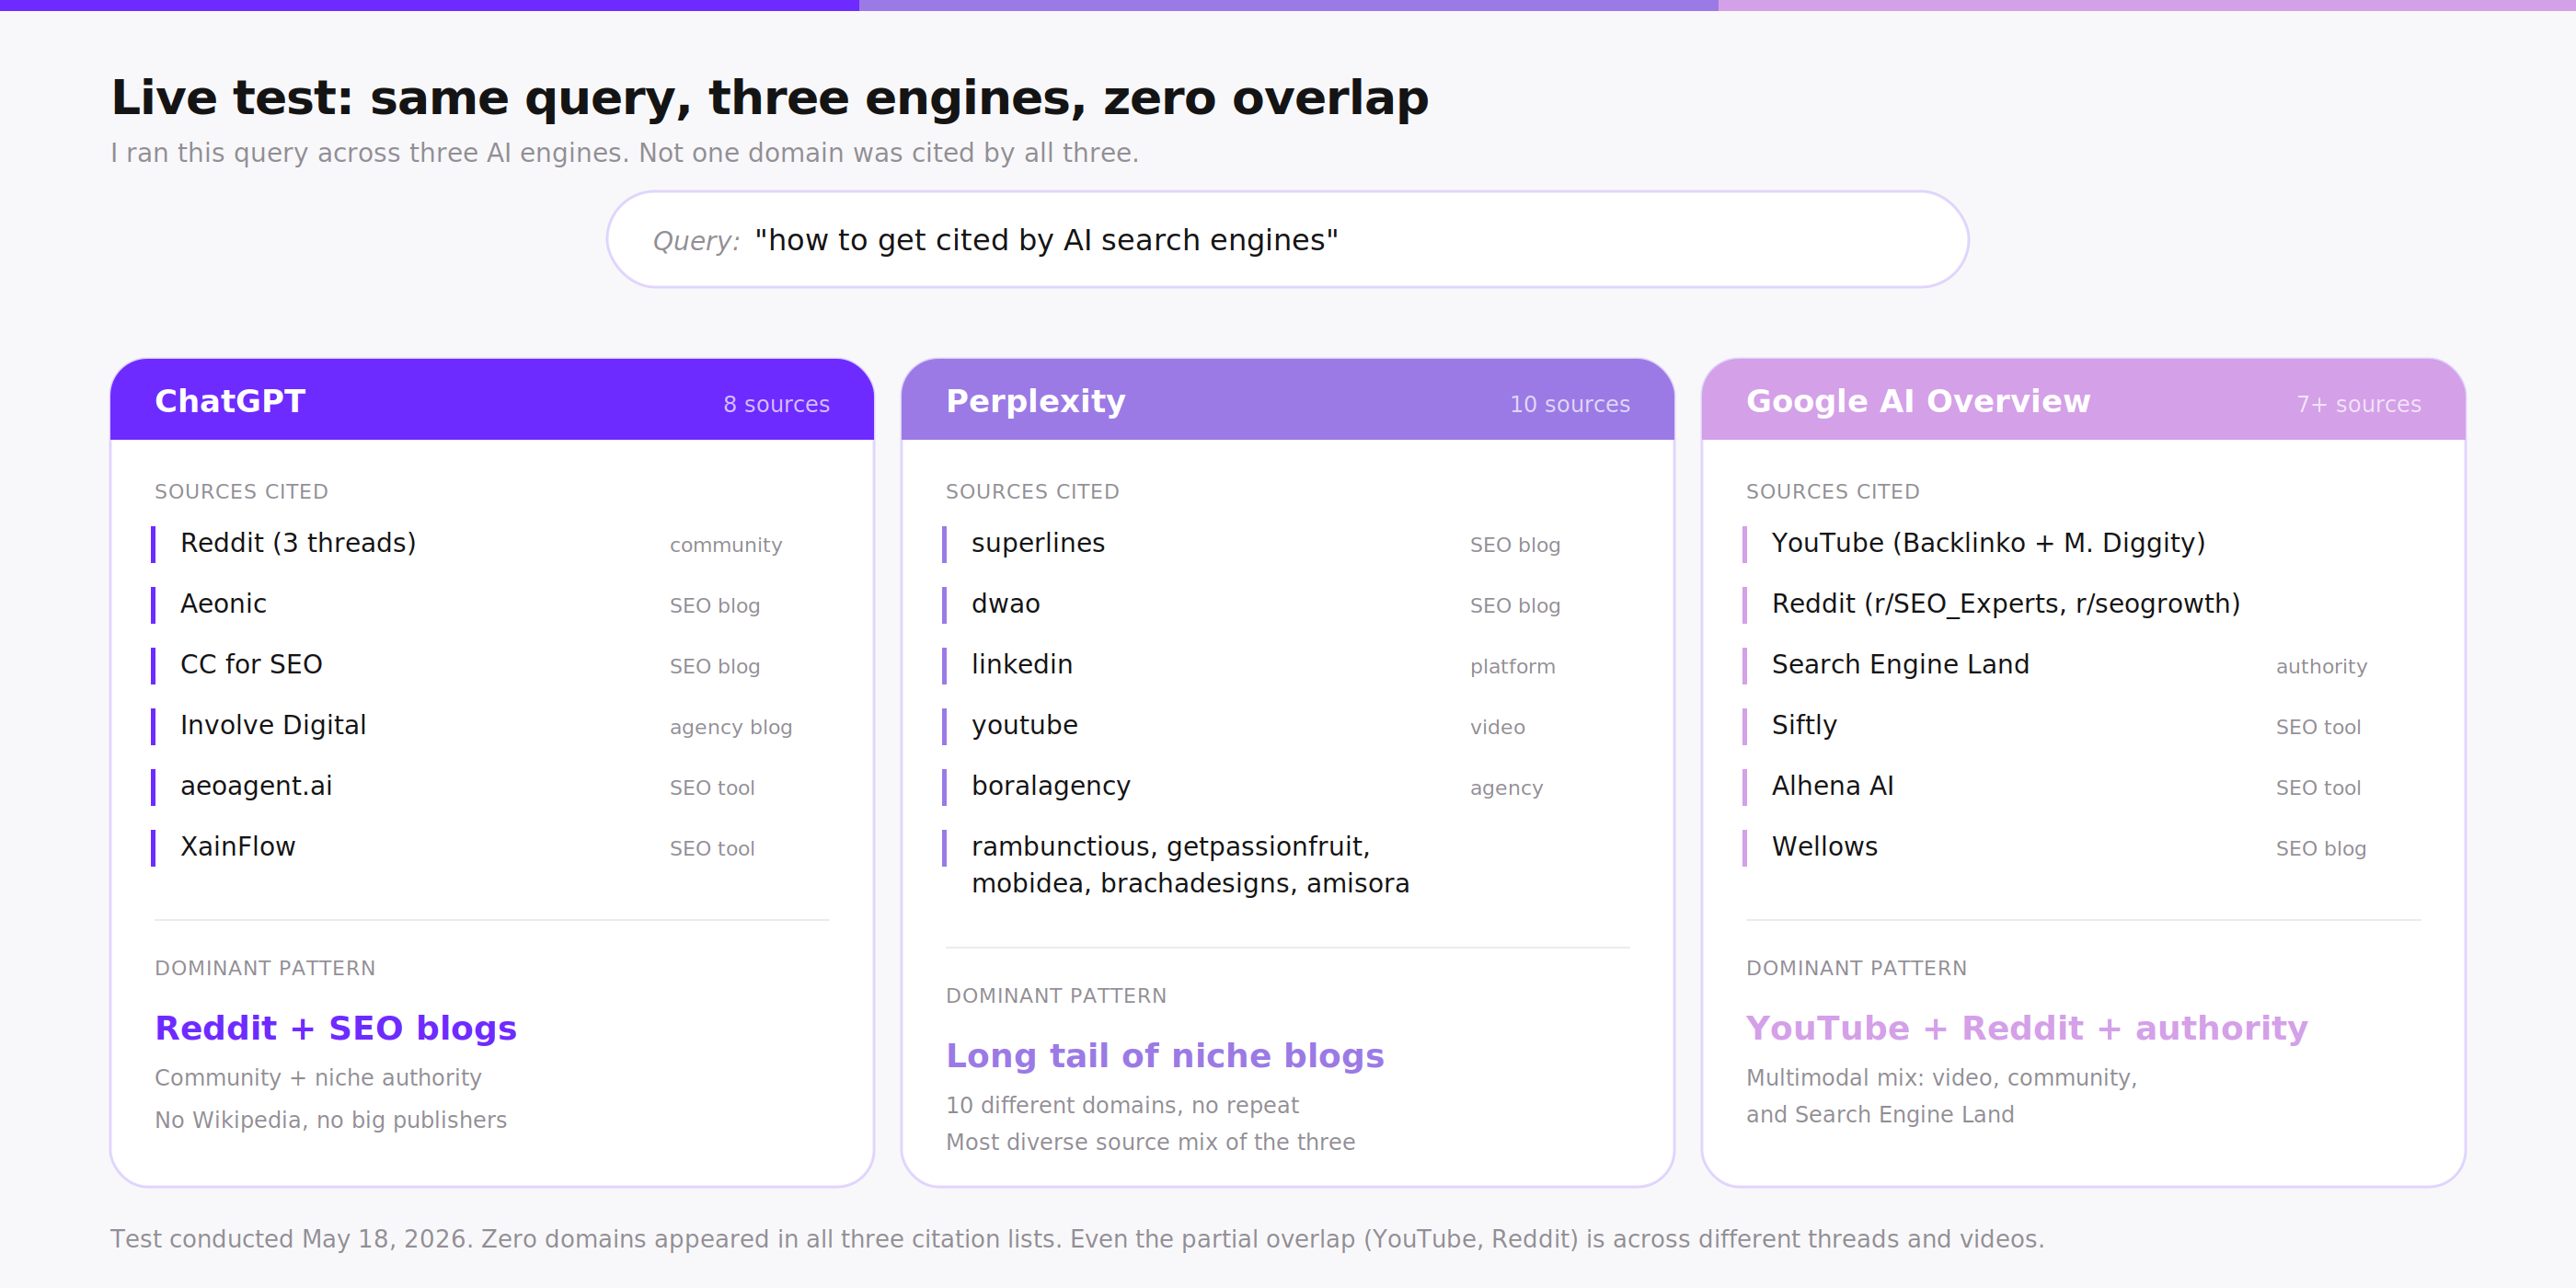Select the Perplexity card header
2576x1288 pixels.
1287,400
